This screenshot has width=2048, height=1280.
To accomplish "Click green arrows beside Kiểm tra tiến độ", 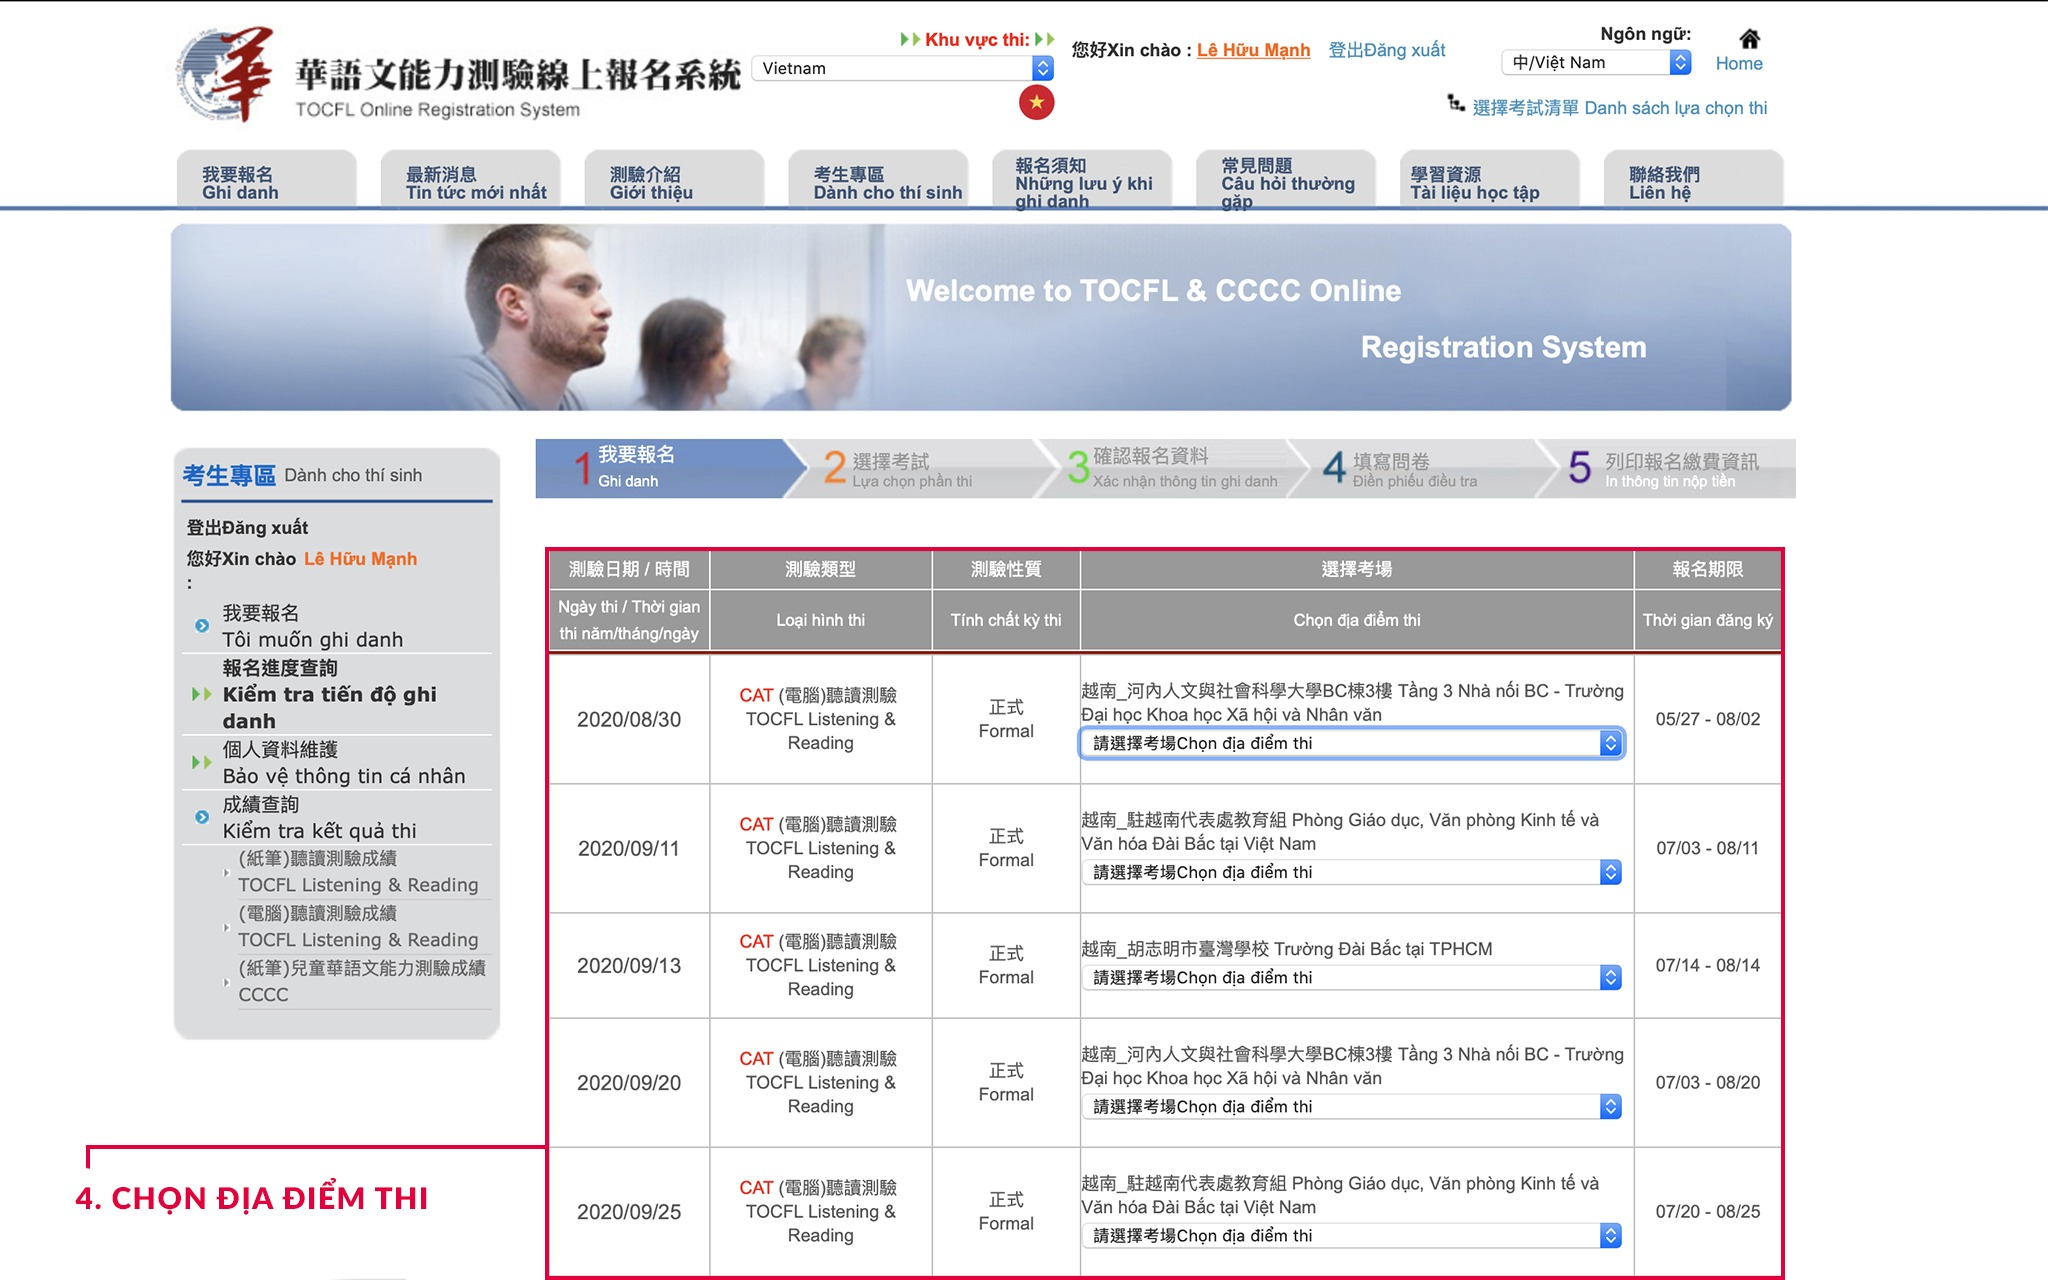I will click(x=202, y=694).
